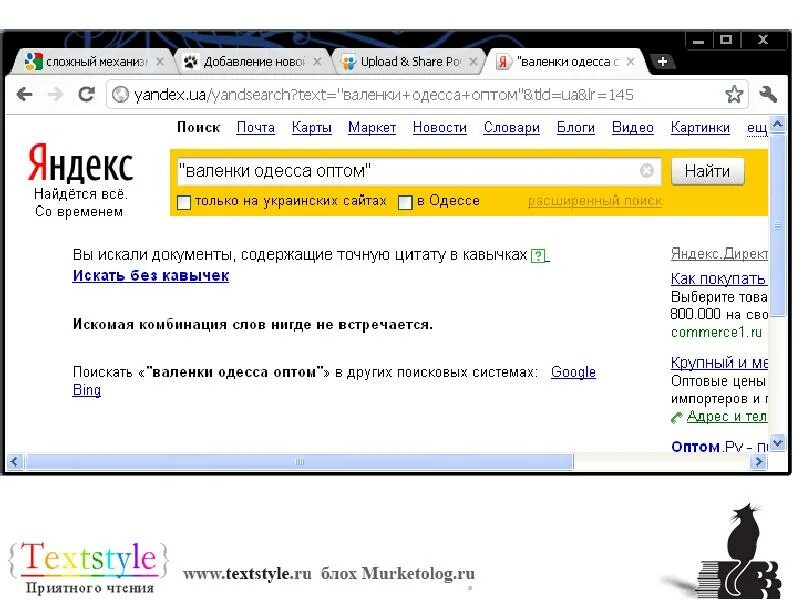The width and height of the screenshot is (800, 600).
Task: Close the 'сложный механизм' tab
Action: 160,62
